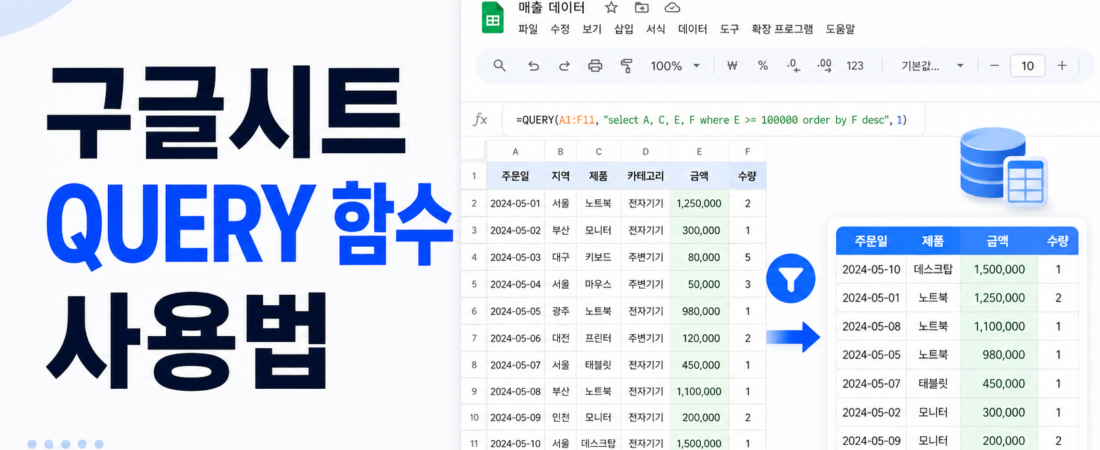
Task: Apply won currency format
Action: pos(732,65)
